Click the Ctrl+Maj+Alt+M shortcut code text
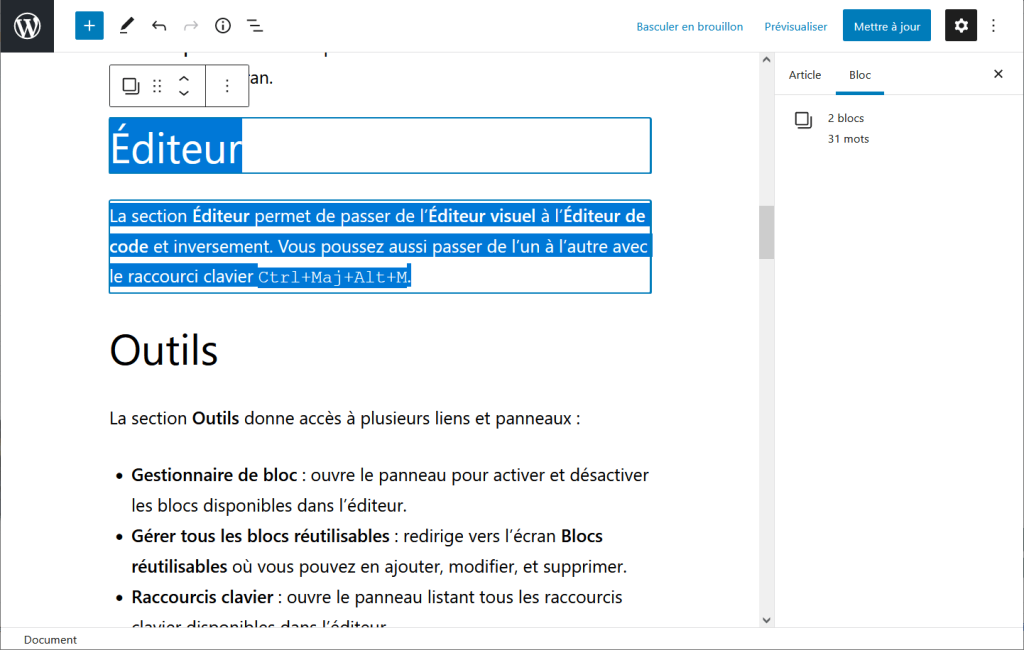The height and width of the screenshot is (650, 1024). 332,277
